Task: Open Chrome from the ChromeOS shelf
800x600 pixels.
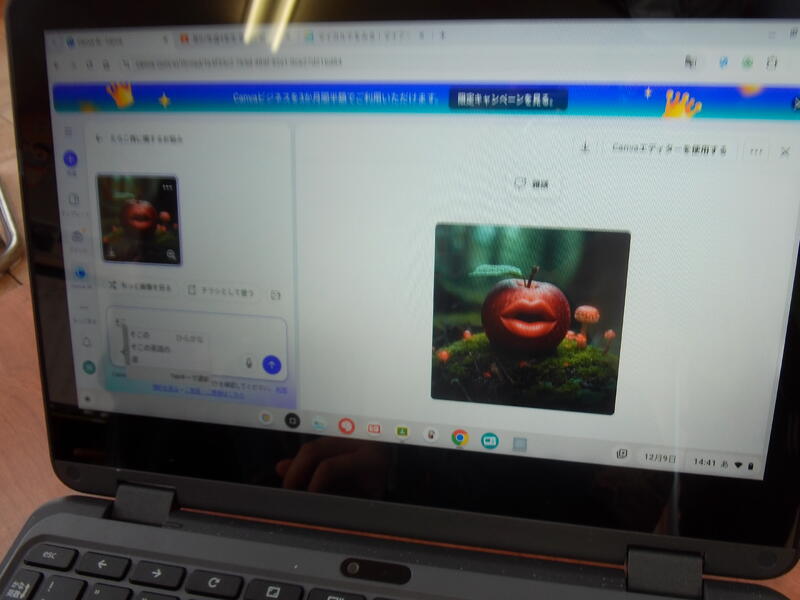Action: (x=459, y=437)
